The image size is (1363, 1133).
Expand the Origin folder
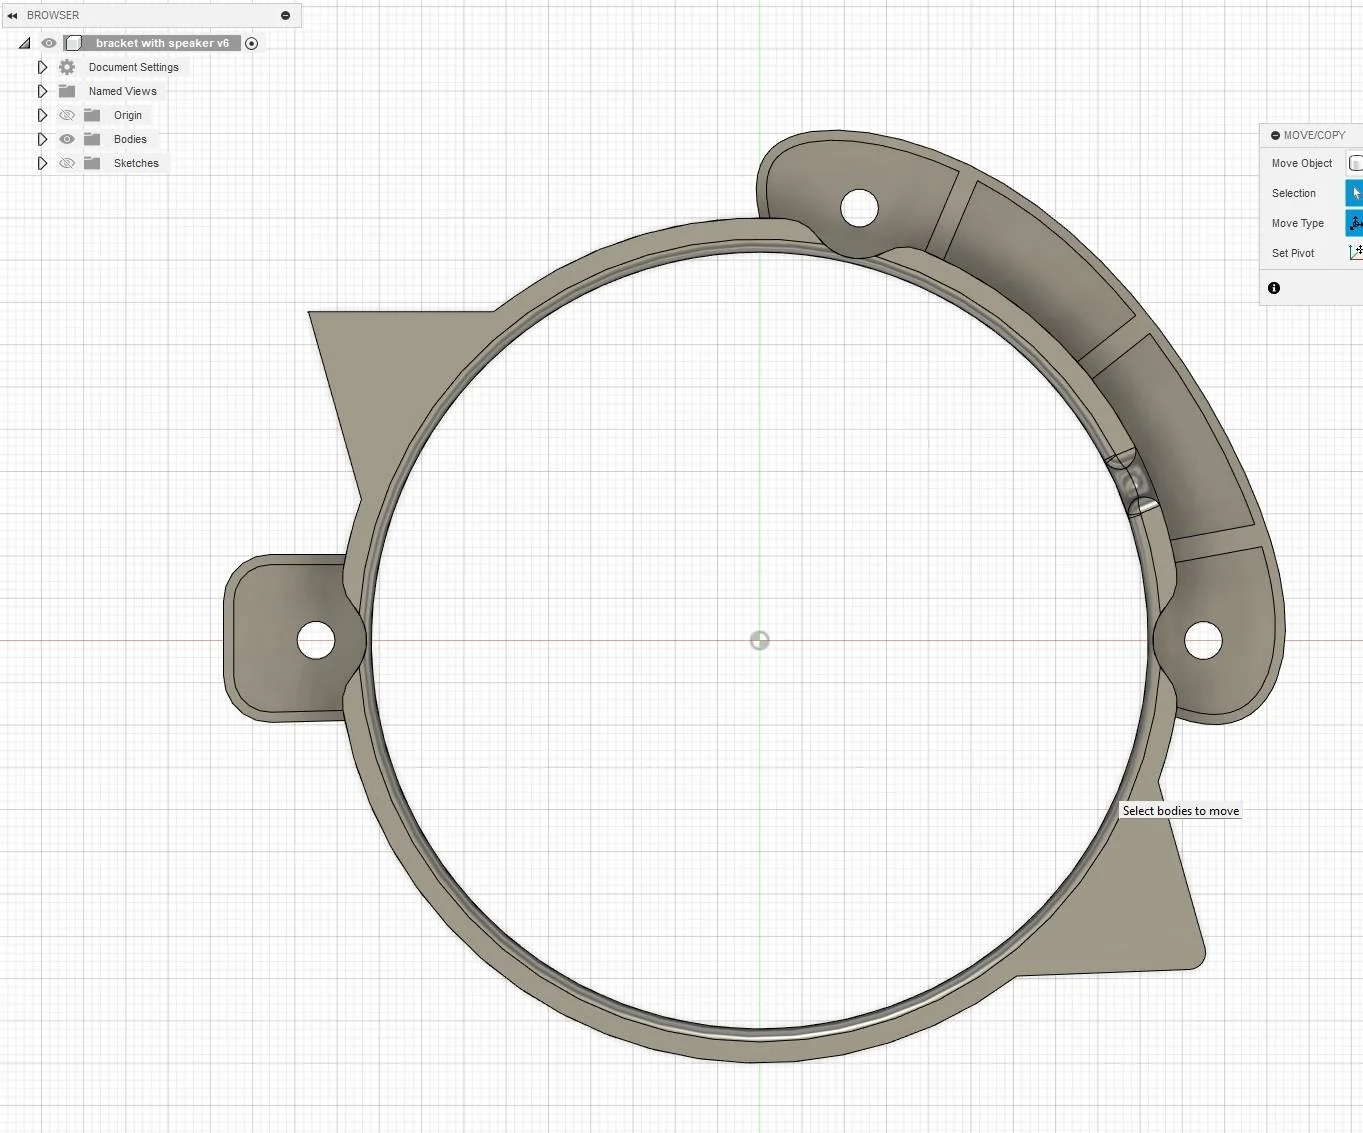click(42, 115)
